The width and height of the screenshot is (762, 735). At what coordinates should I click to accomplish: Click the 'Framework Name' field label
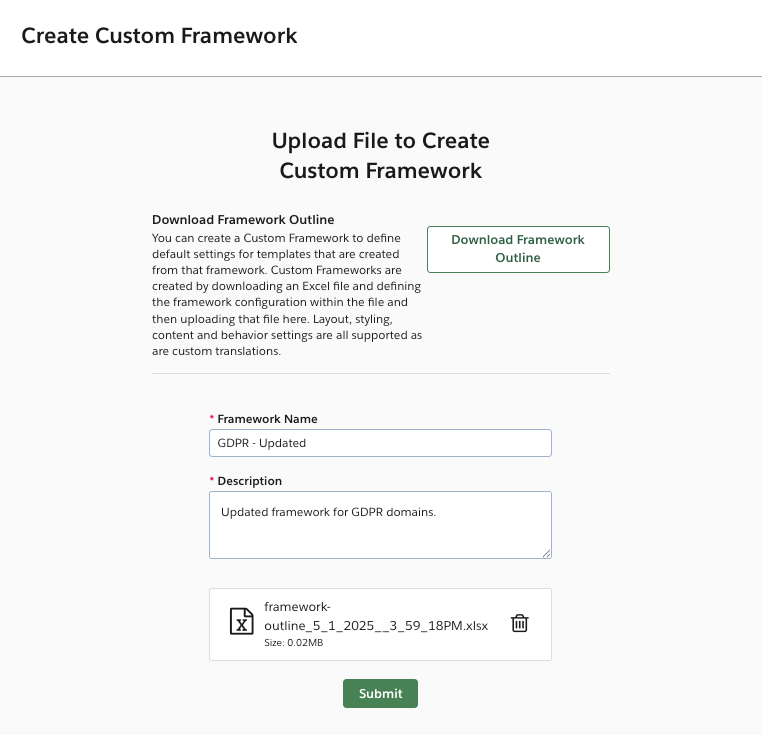pos(267,419)
